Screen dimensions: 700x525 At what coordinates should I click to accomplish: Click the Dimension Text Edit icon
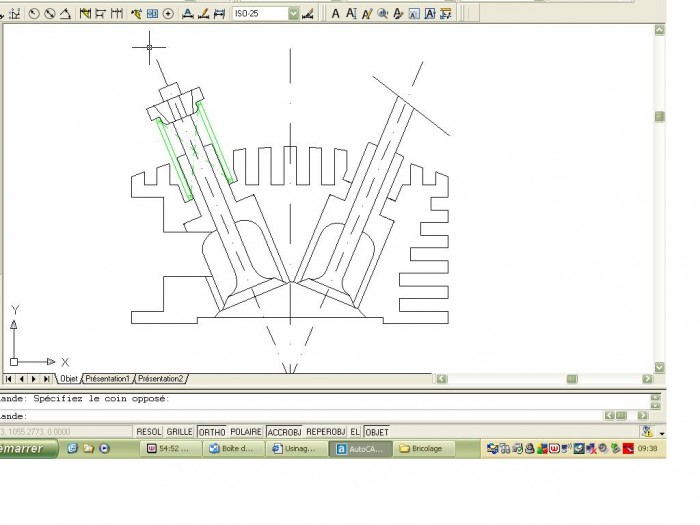[204, 14]
